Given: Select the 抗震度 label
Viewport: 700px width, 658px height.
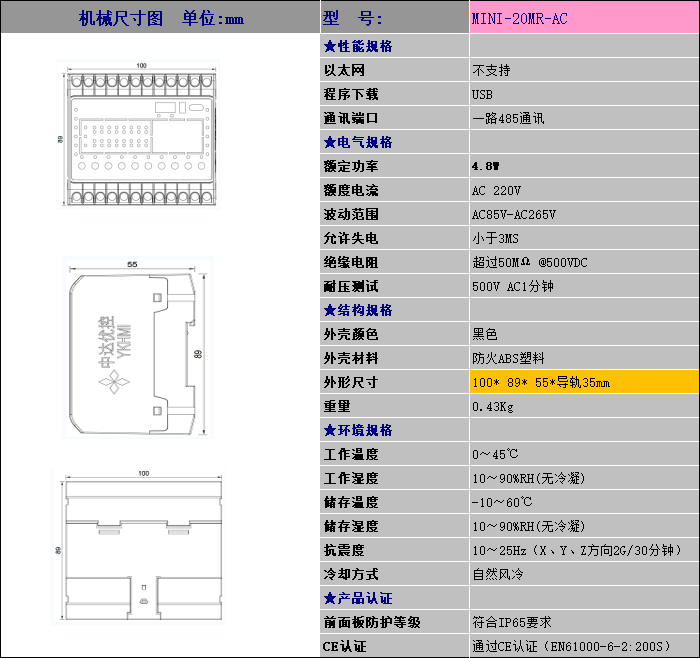Looking at the screenshot, I should pyautogui.click(x=344, y=550).
